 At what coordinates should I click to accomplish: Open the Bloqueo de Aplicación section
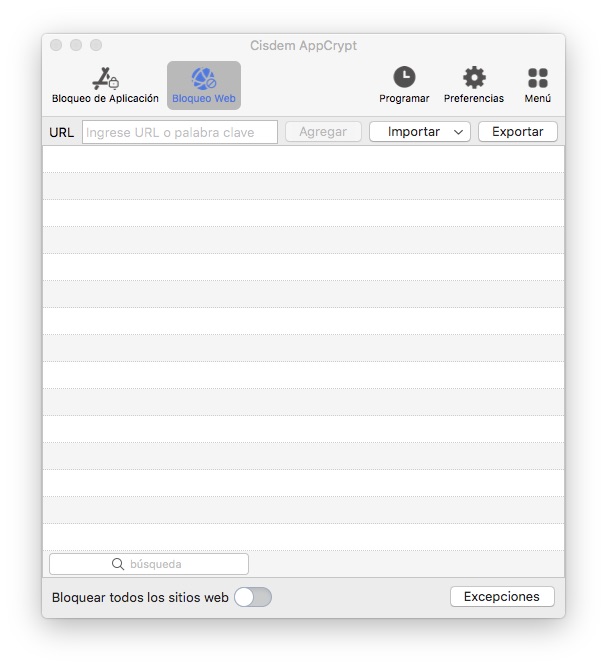(x=105, y=85)
